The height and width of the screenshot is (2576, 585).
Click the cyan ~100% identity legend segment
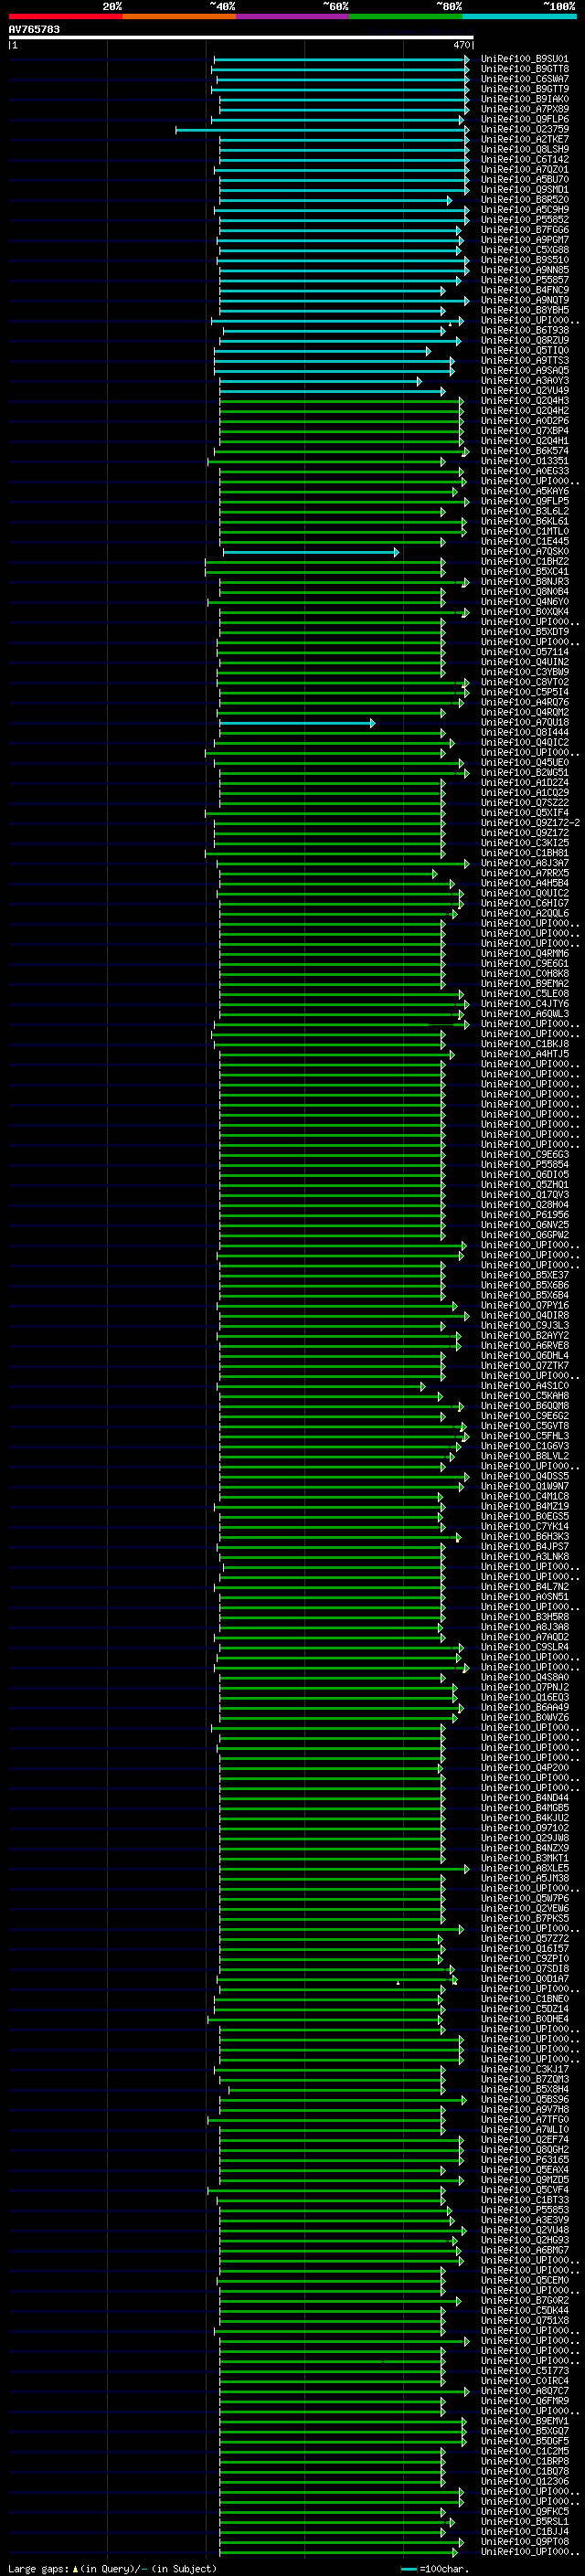click(520, 16)
